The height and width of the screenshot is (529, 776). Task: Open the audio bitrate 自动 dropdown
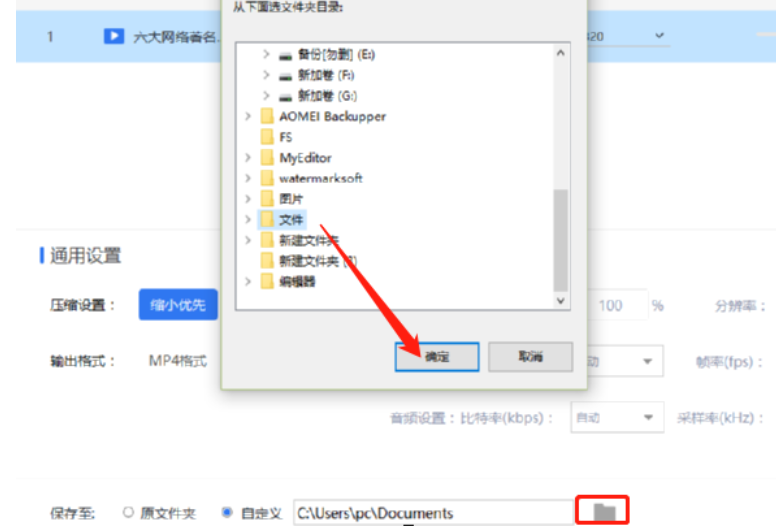pyautogui.click(x=617, y=418)
